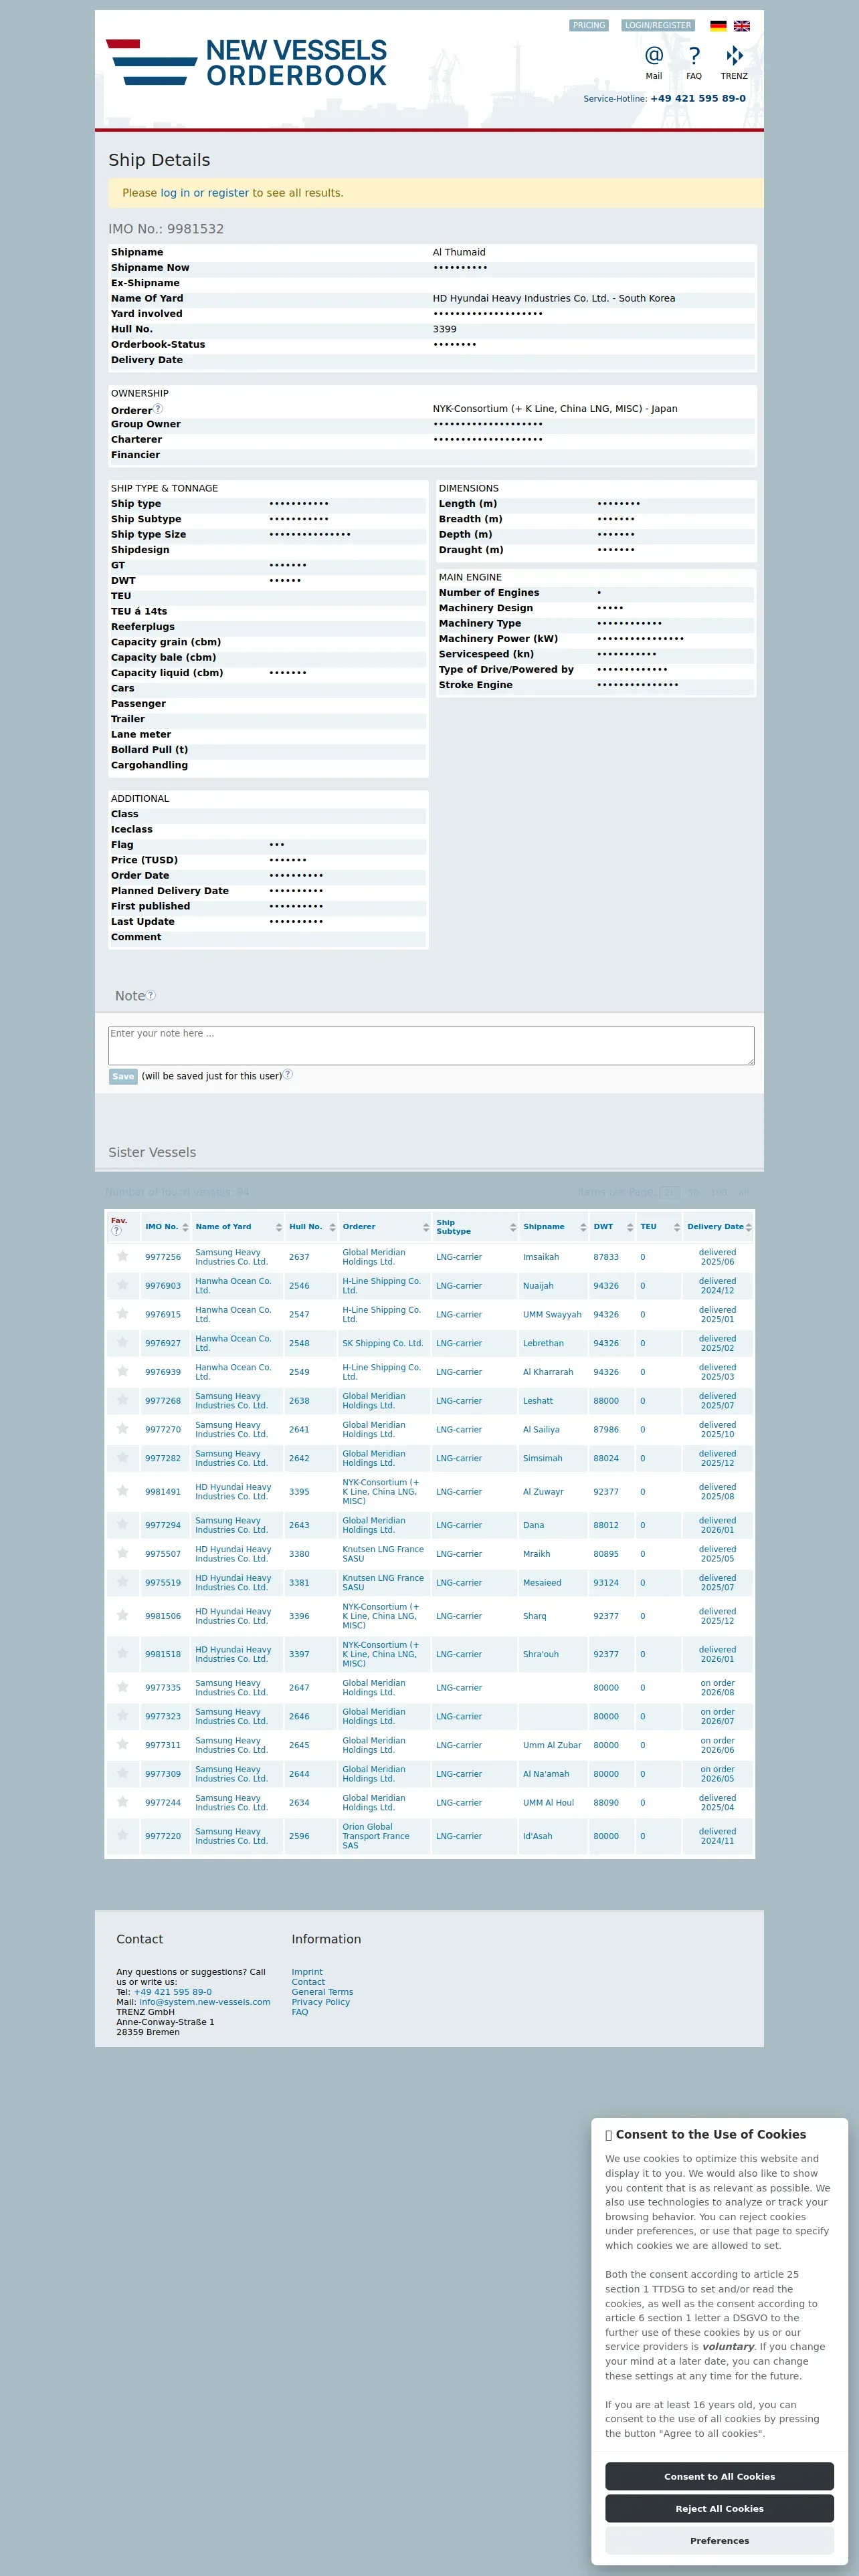859x2576 pixels.
Task: Save the note with Save button
Action: click(x=123, y=1076)
